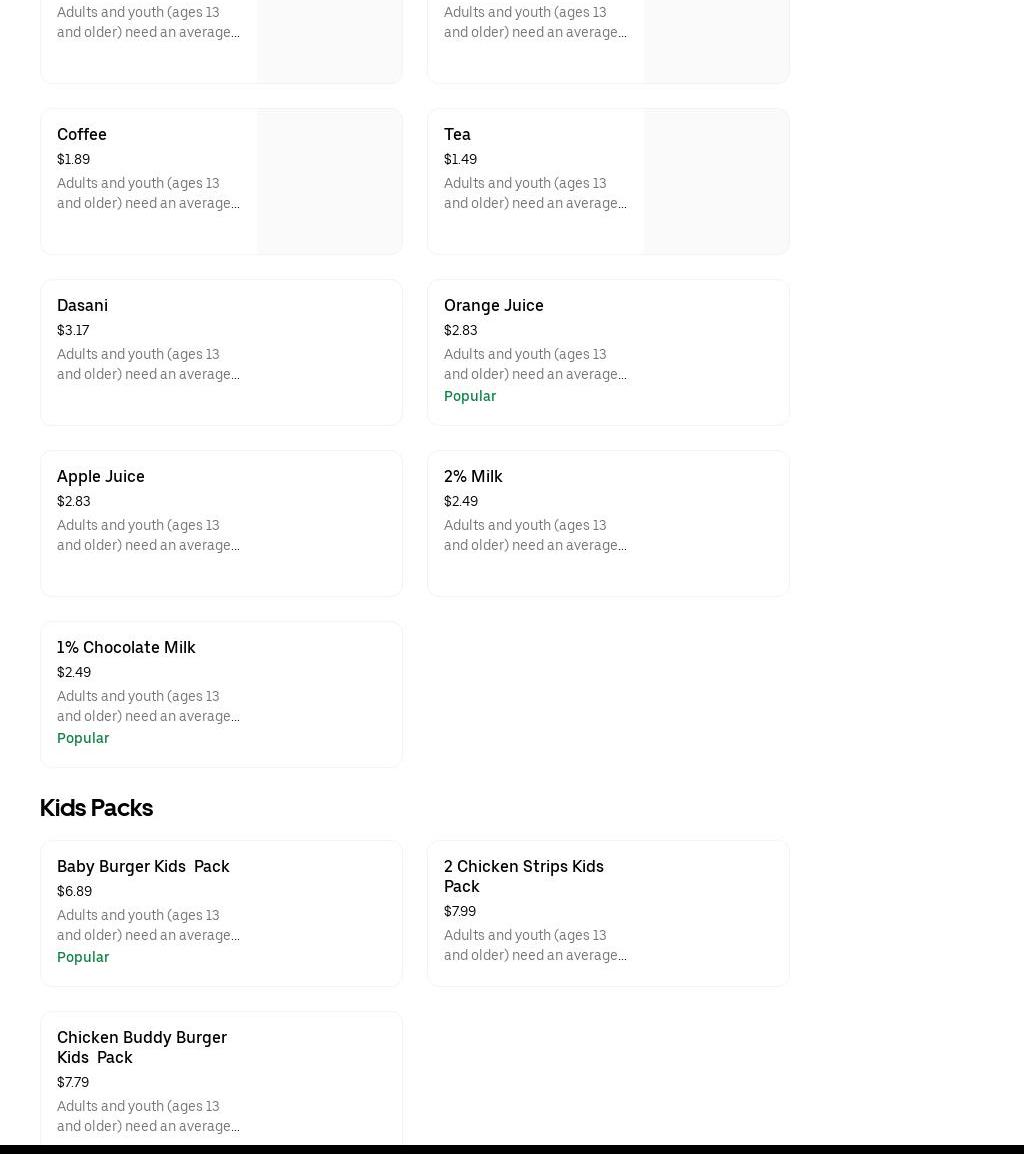Click the Popular tag on 1% Chocolate Milk
Image resolution: width=1024 pixels, height=1154 pixels.
pyautogui.click(x=83, y=738)
